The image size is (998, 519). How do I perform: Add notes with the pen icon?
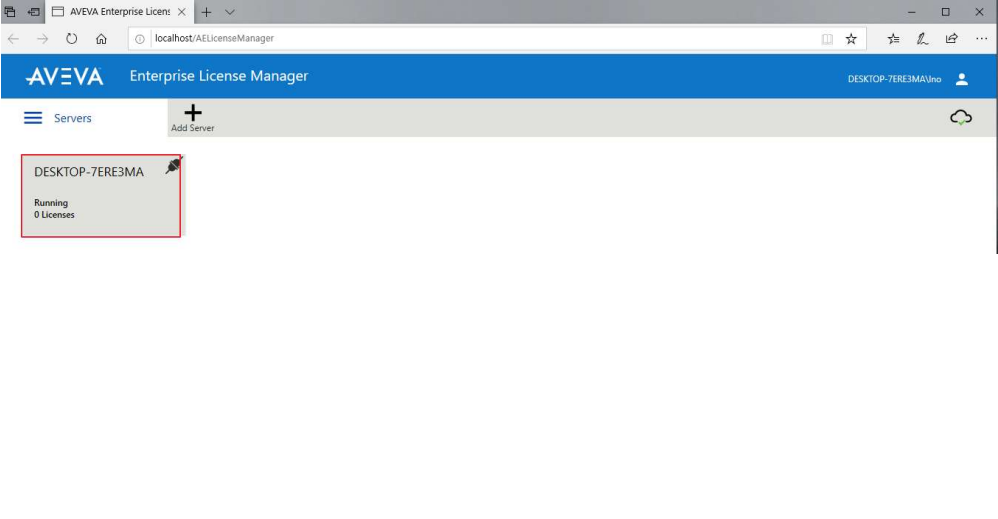point(922,39)
